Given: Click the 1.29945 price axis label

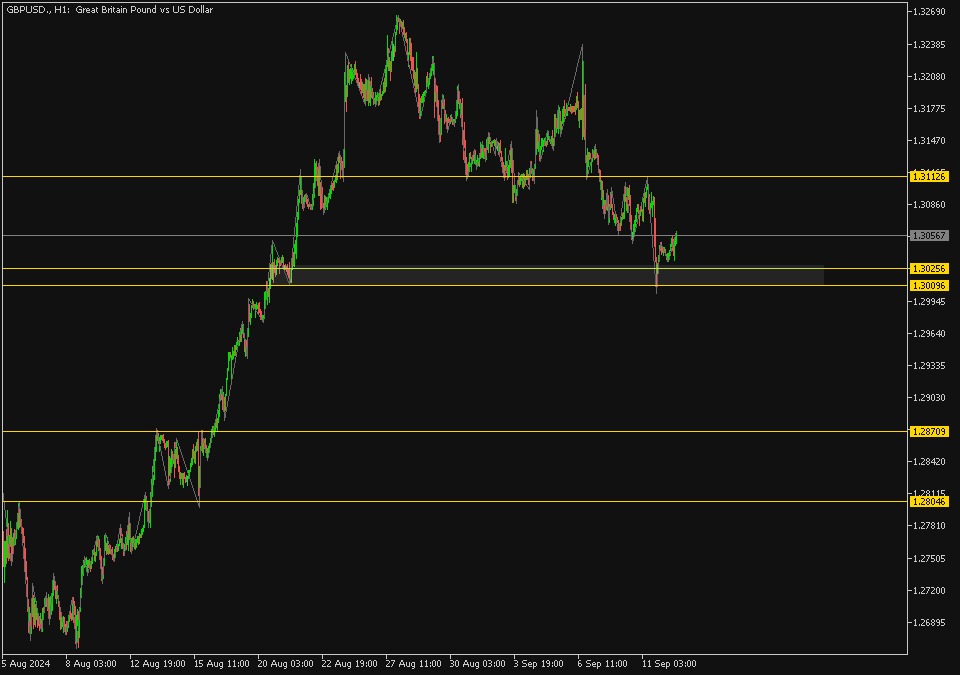Looking at the screenshot, I should click(x=929, y=301).
